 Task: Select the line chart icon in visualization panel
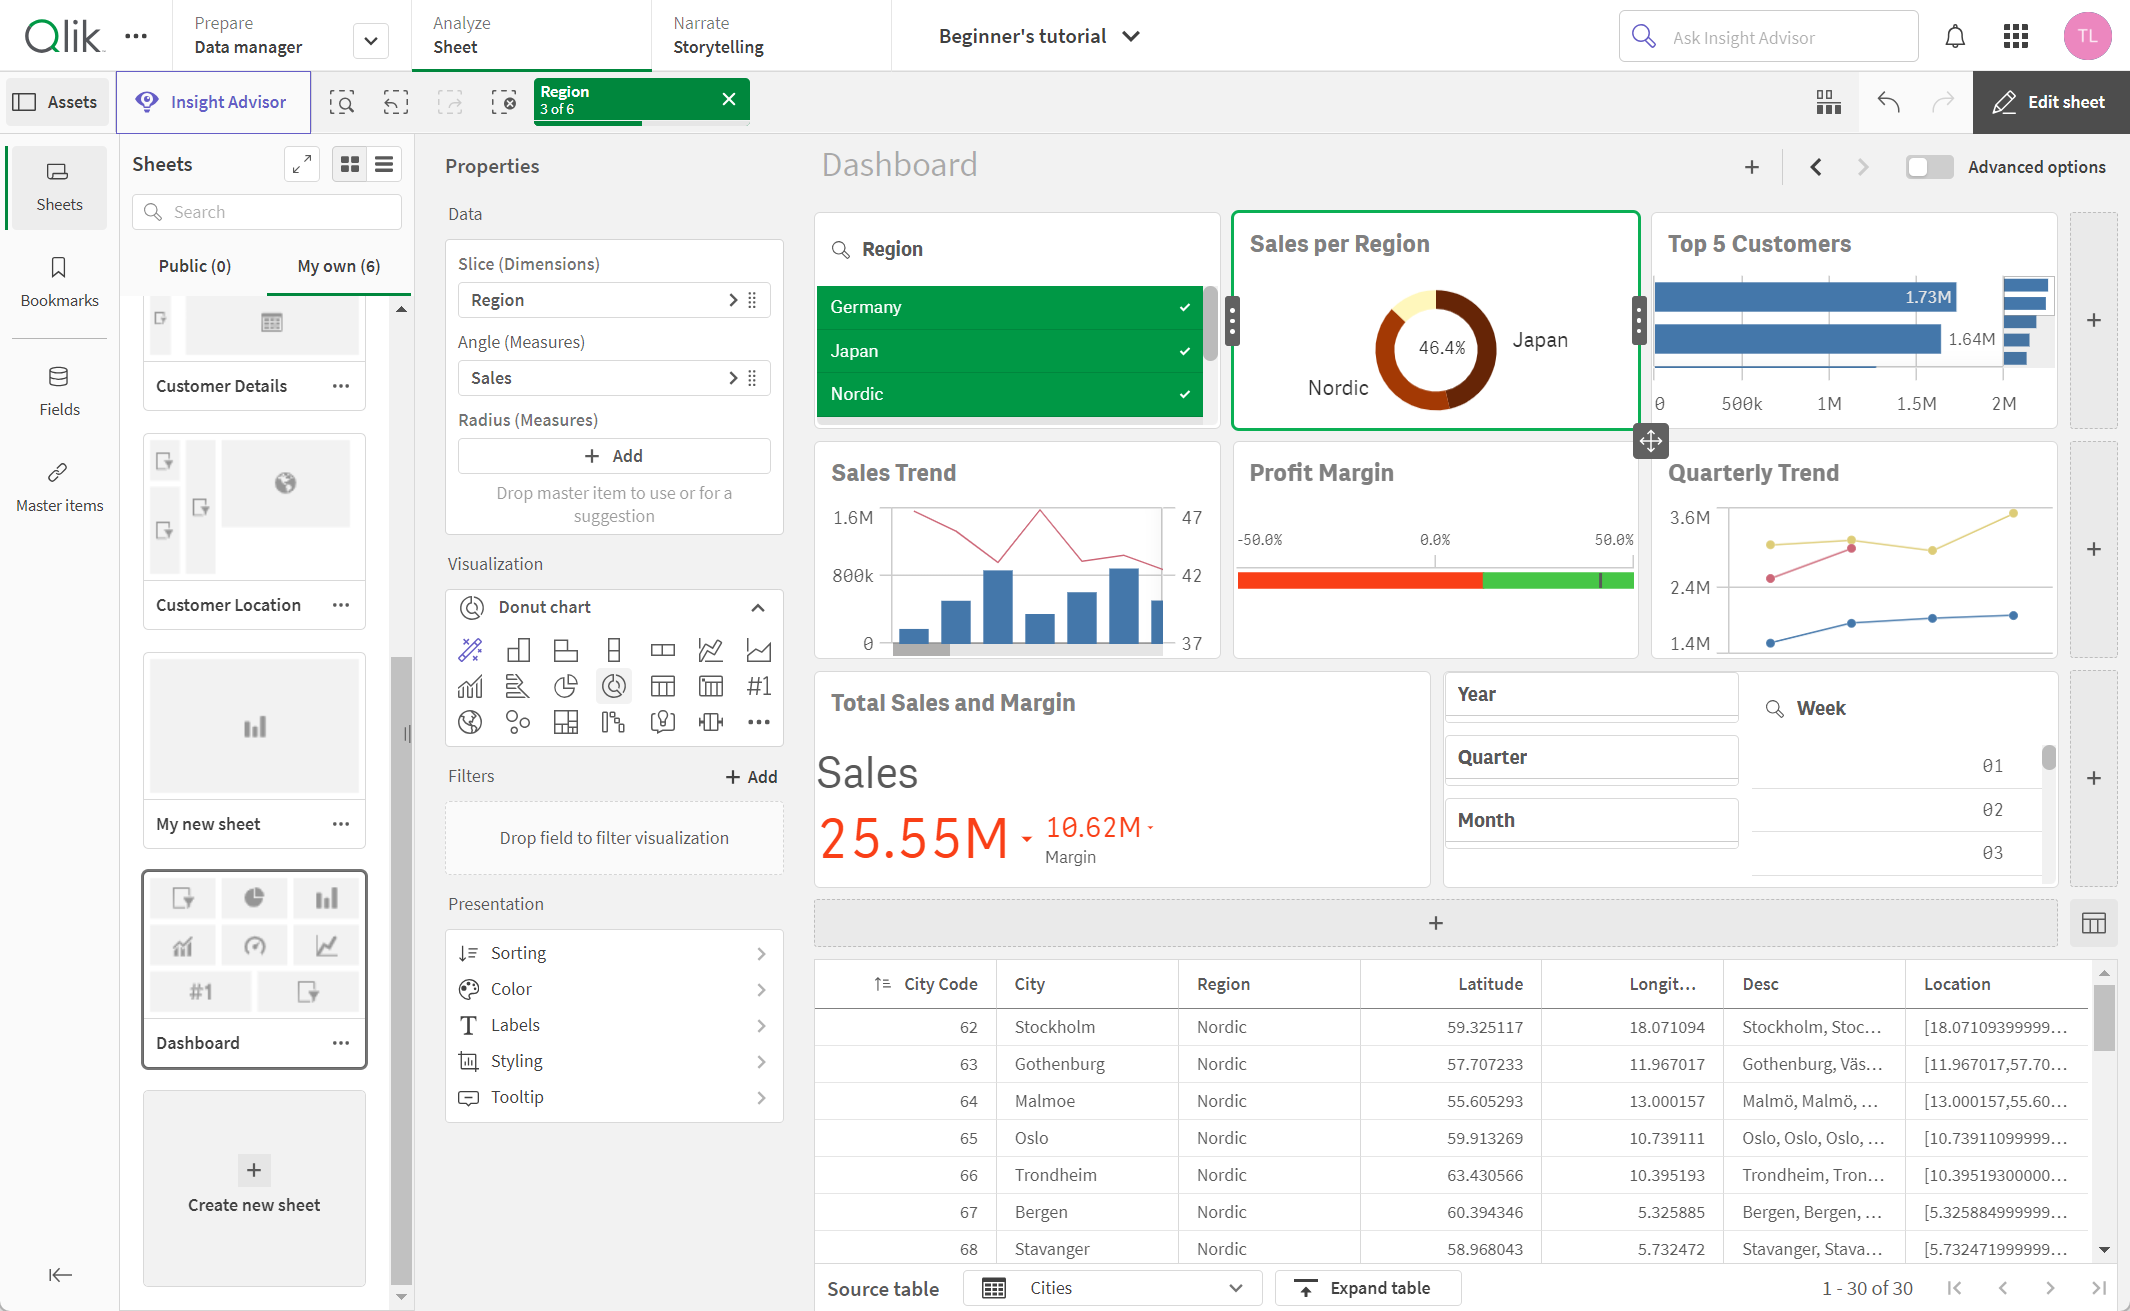tap(709, 649)
